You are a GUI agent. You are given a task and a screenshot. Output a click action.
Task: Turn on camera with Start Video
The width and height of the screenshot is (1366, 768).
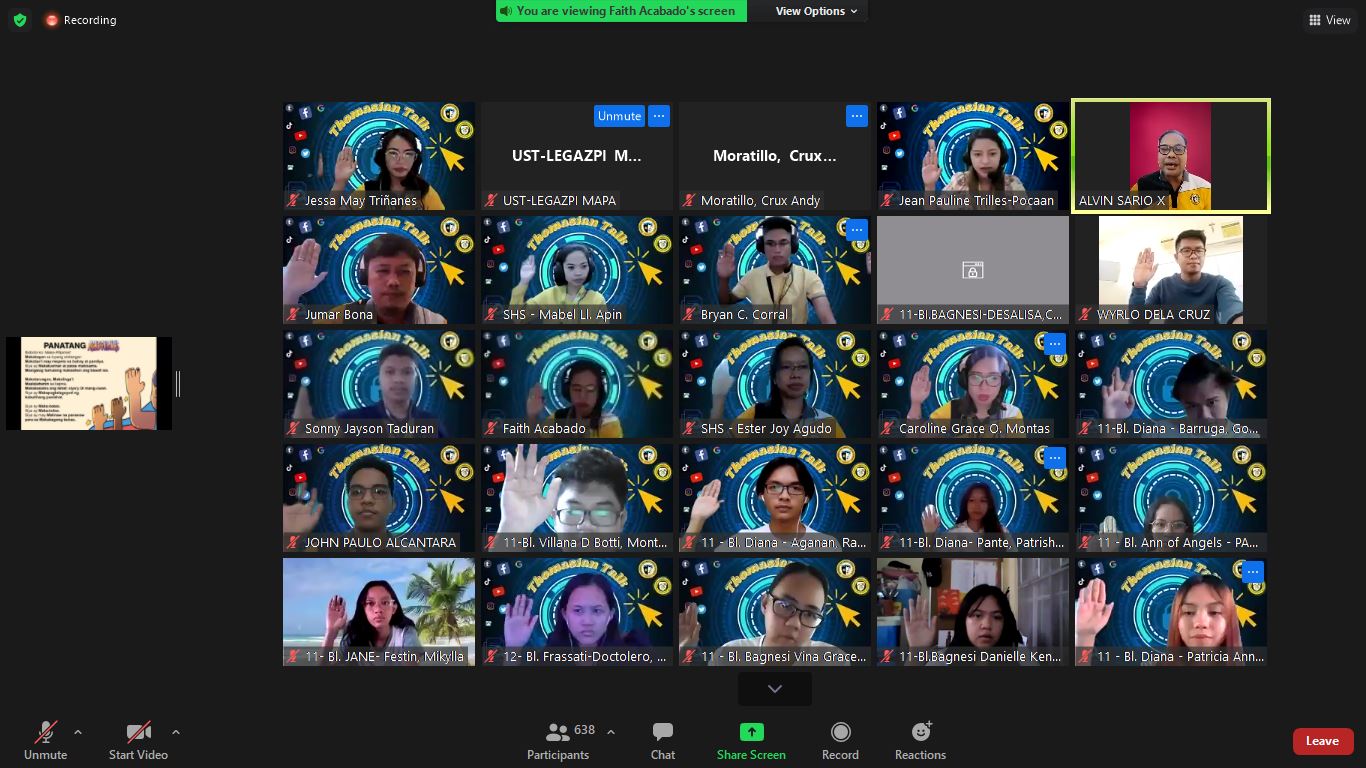138,741
